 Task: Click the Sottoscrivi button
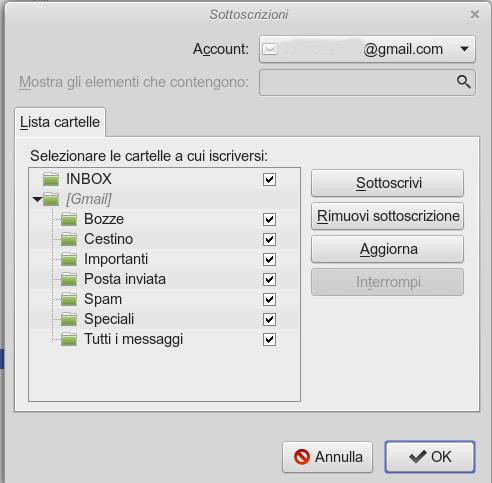(387, 183)
